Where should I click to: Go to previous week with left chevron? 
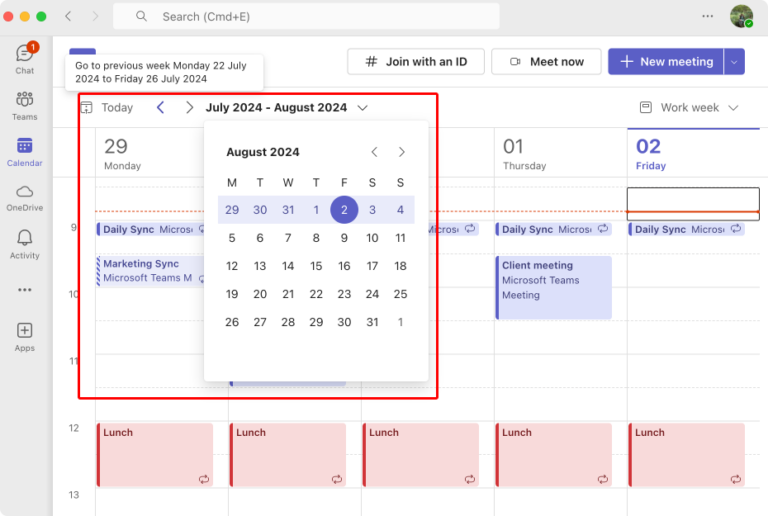[160, 107]
